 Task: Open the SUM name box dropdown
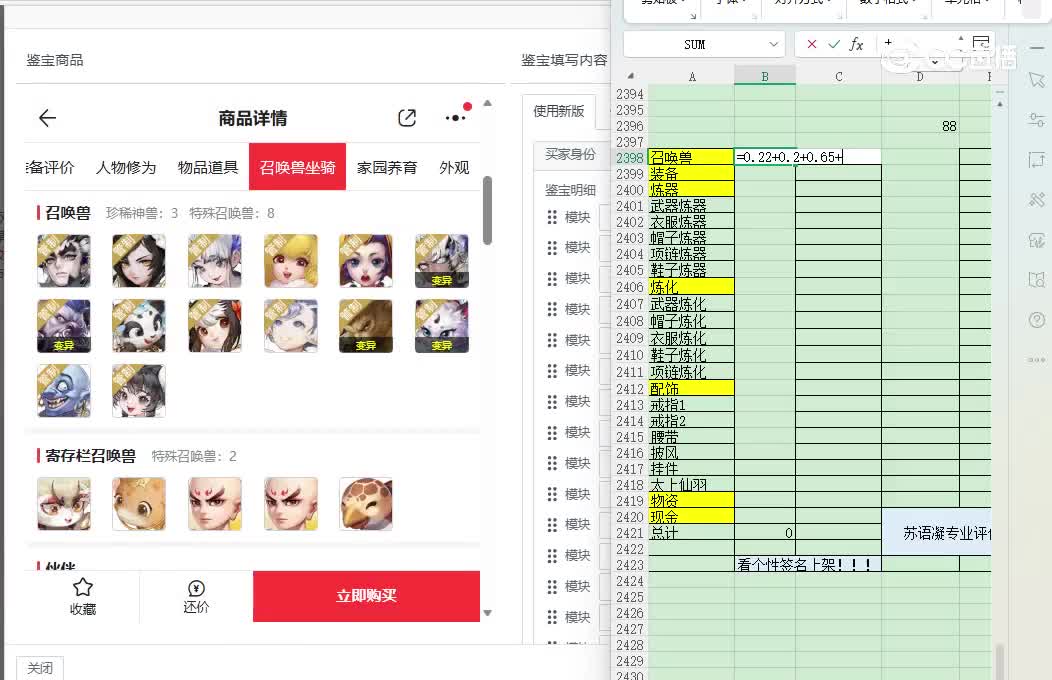pyautogui.click(x=774, y=44)
